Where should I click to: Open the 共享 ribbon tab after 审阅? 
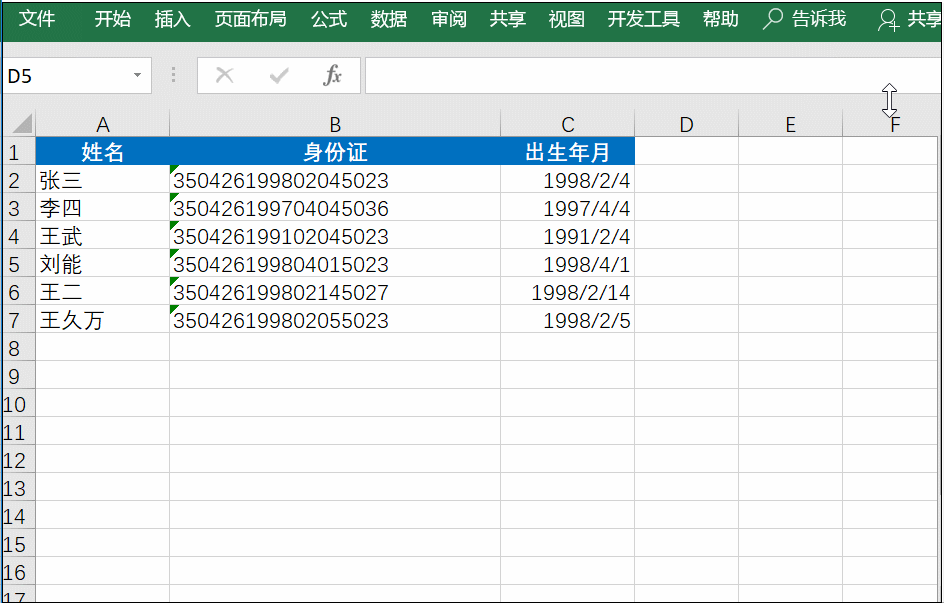point(508,19)
